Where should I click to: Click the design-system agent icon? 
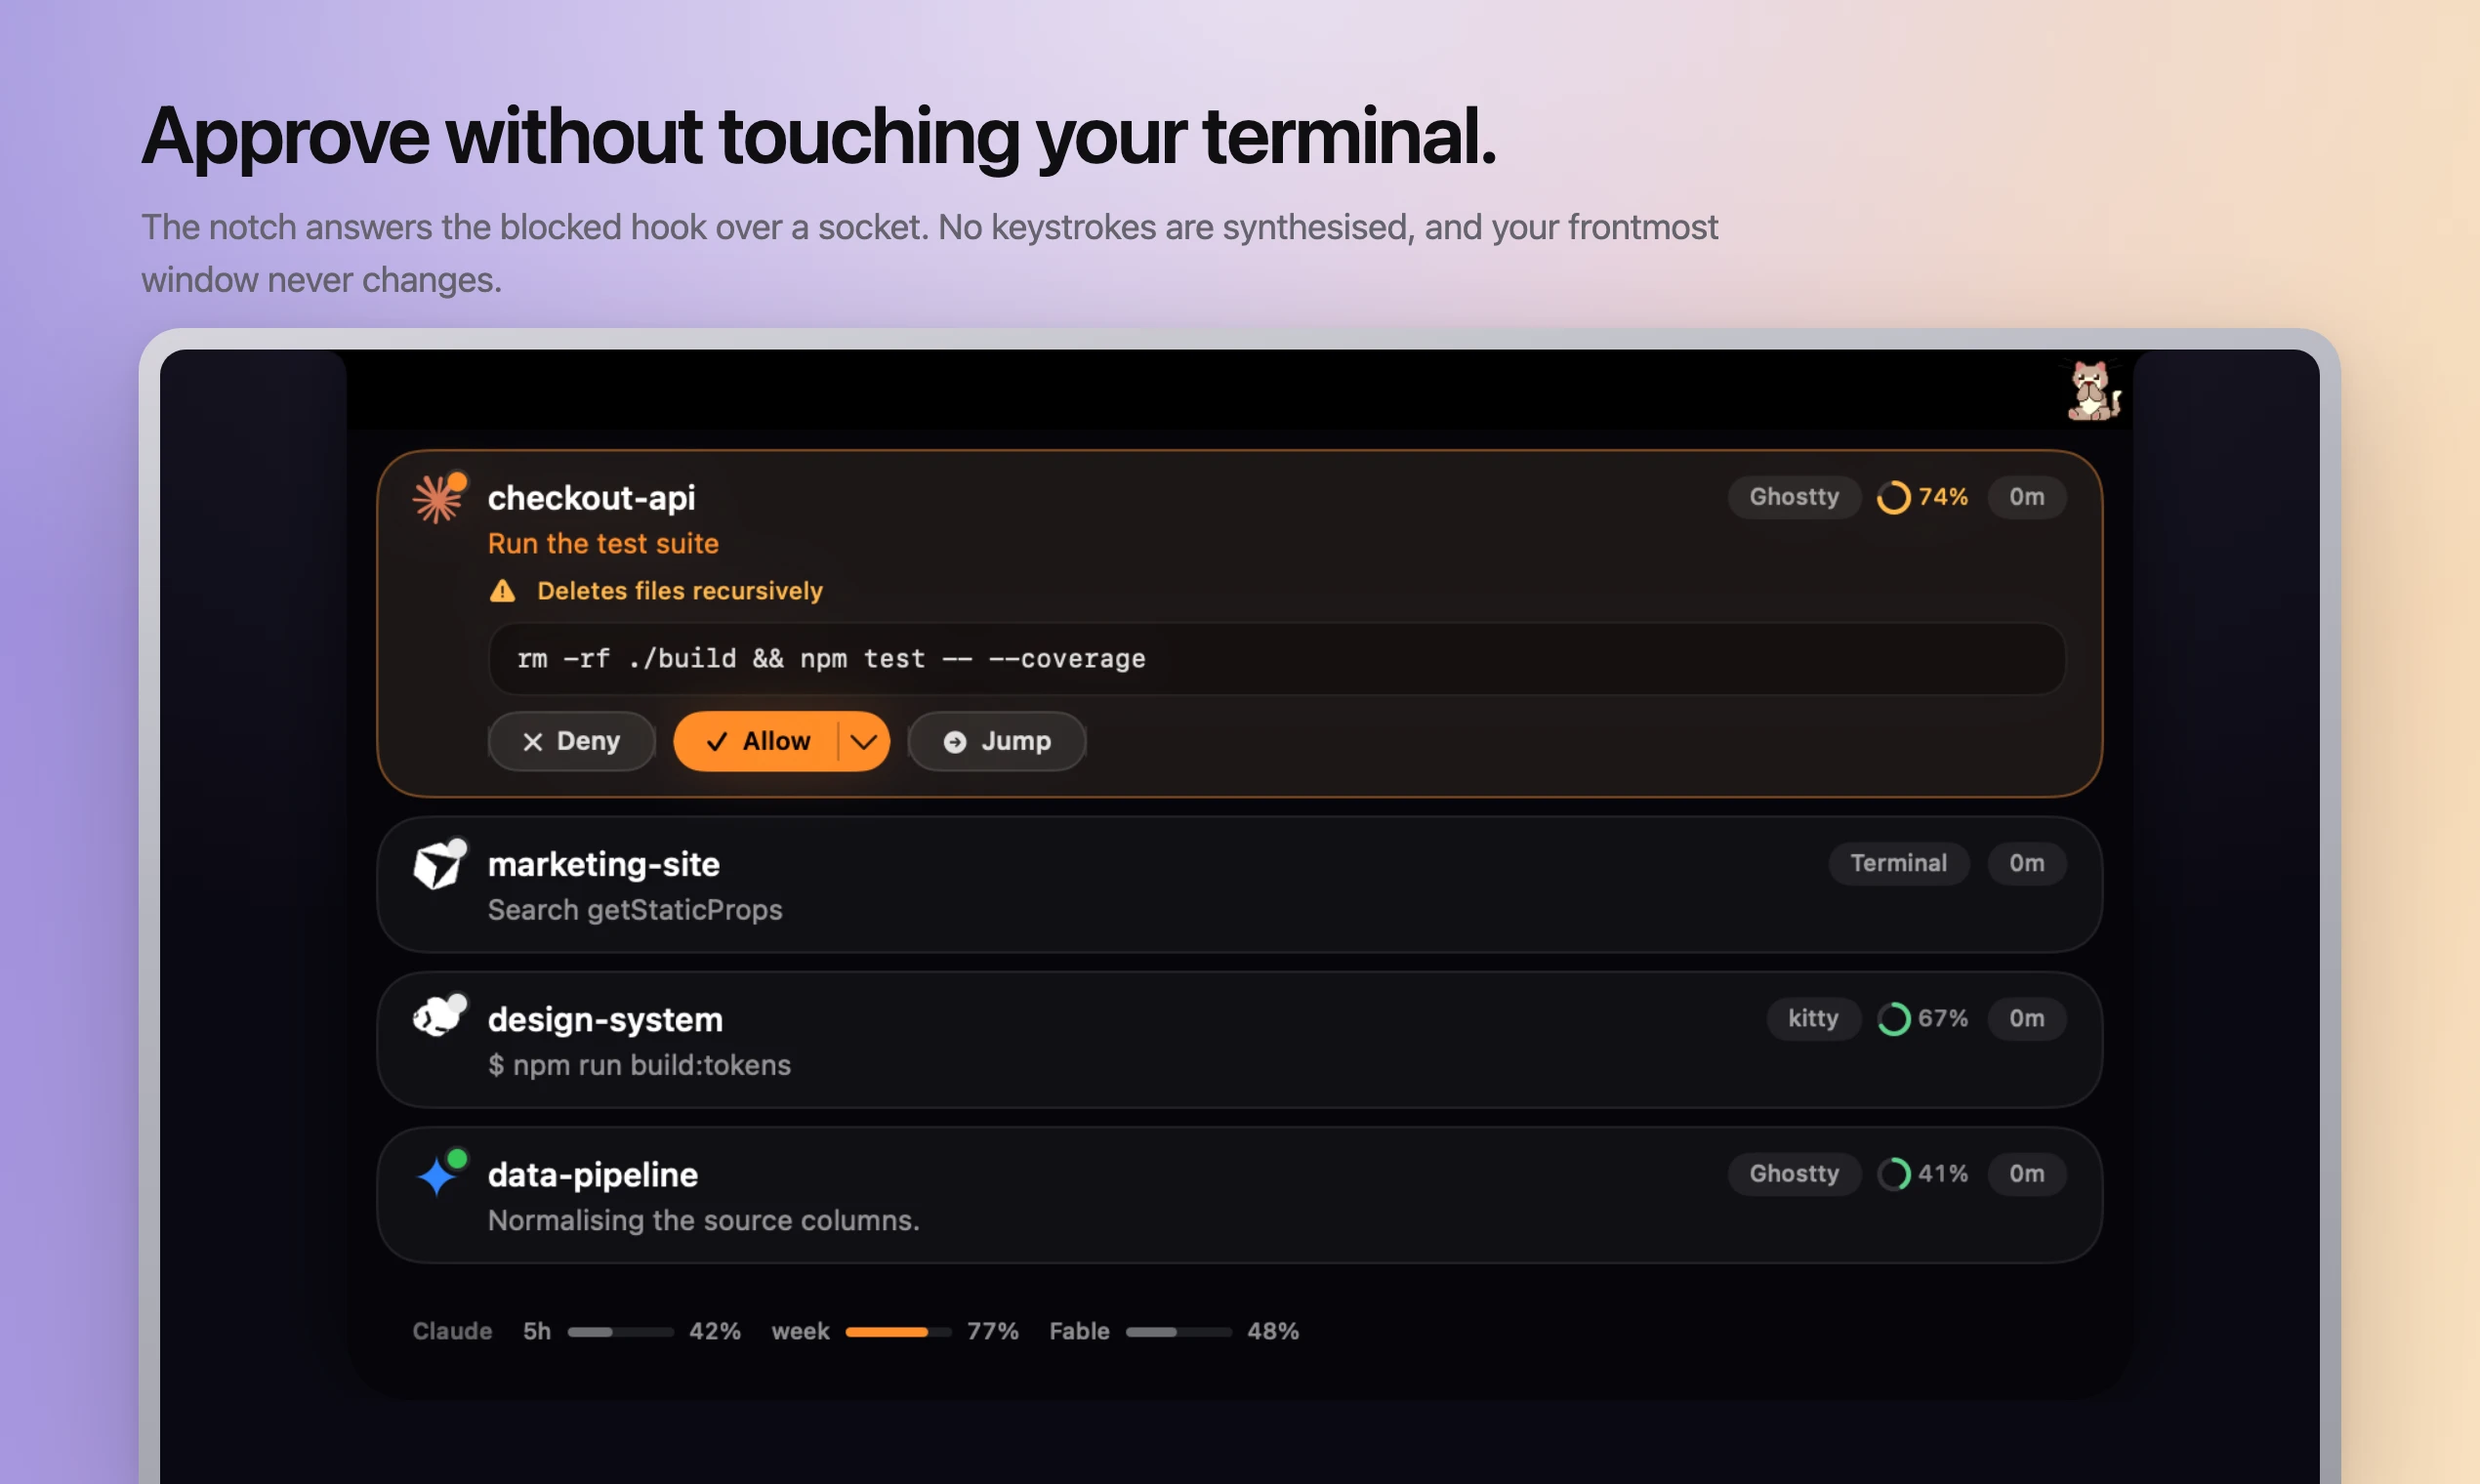point(439,1017)
